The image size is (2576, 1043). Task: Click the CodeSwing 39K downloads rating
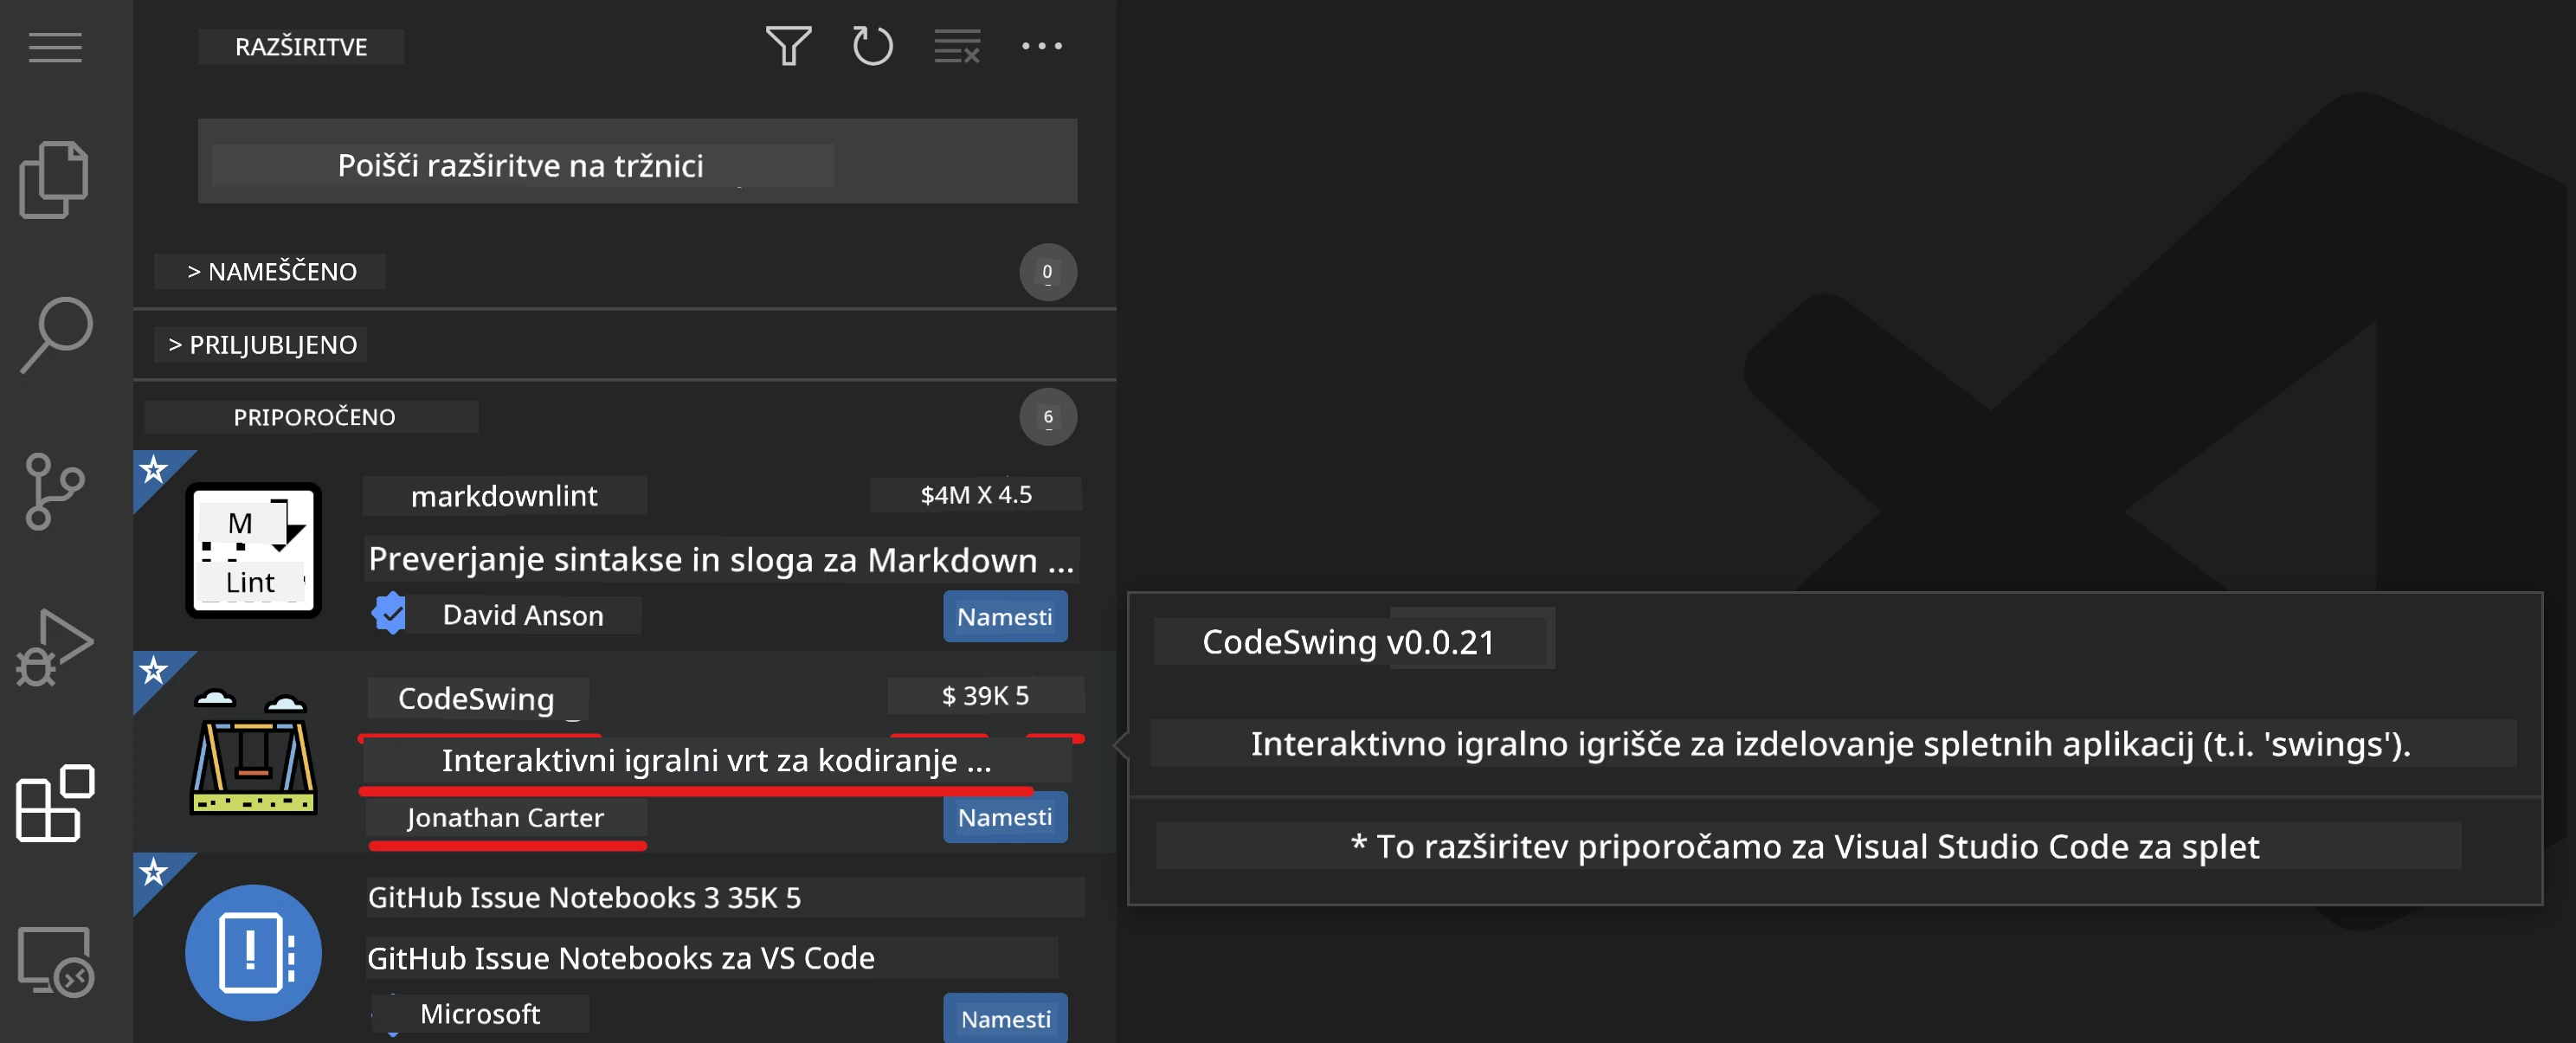point(986,695)
